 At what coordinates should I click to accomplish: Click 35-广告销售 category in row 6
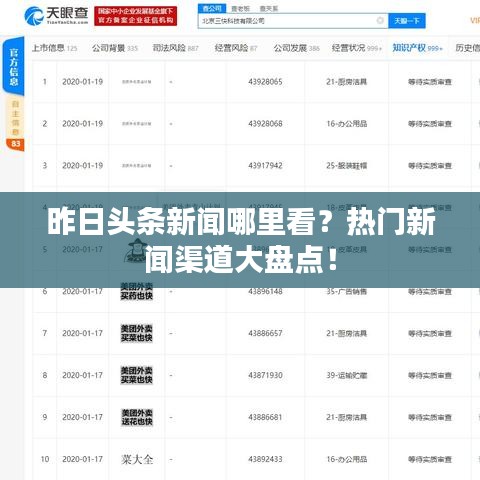point(347,291)
